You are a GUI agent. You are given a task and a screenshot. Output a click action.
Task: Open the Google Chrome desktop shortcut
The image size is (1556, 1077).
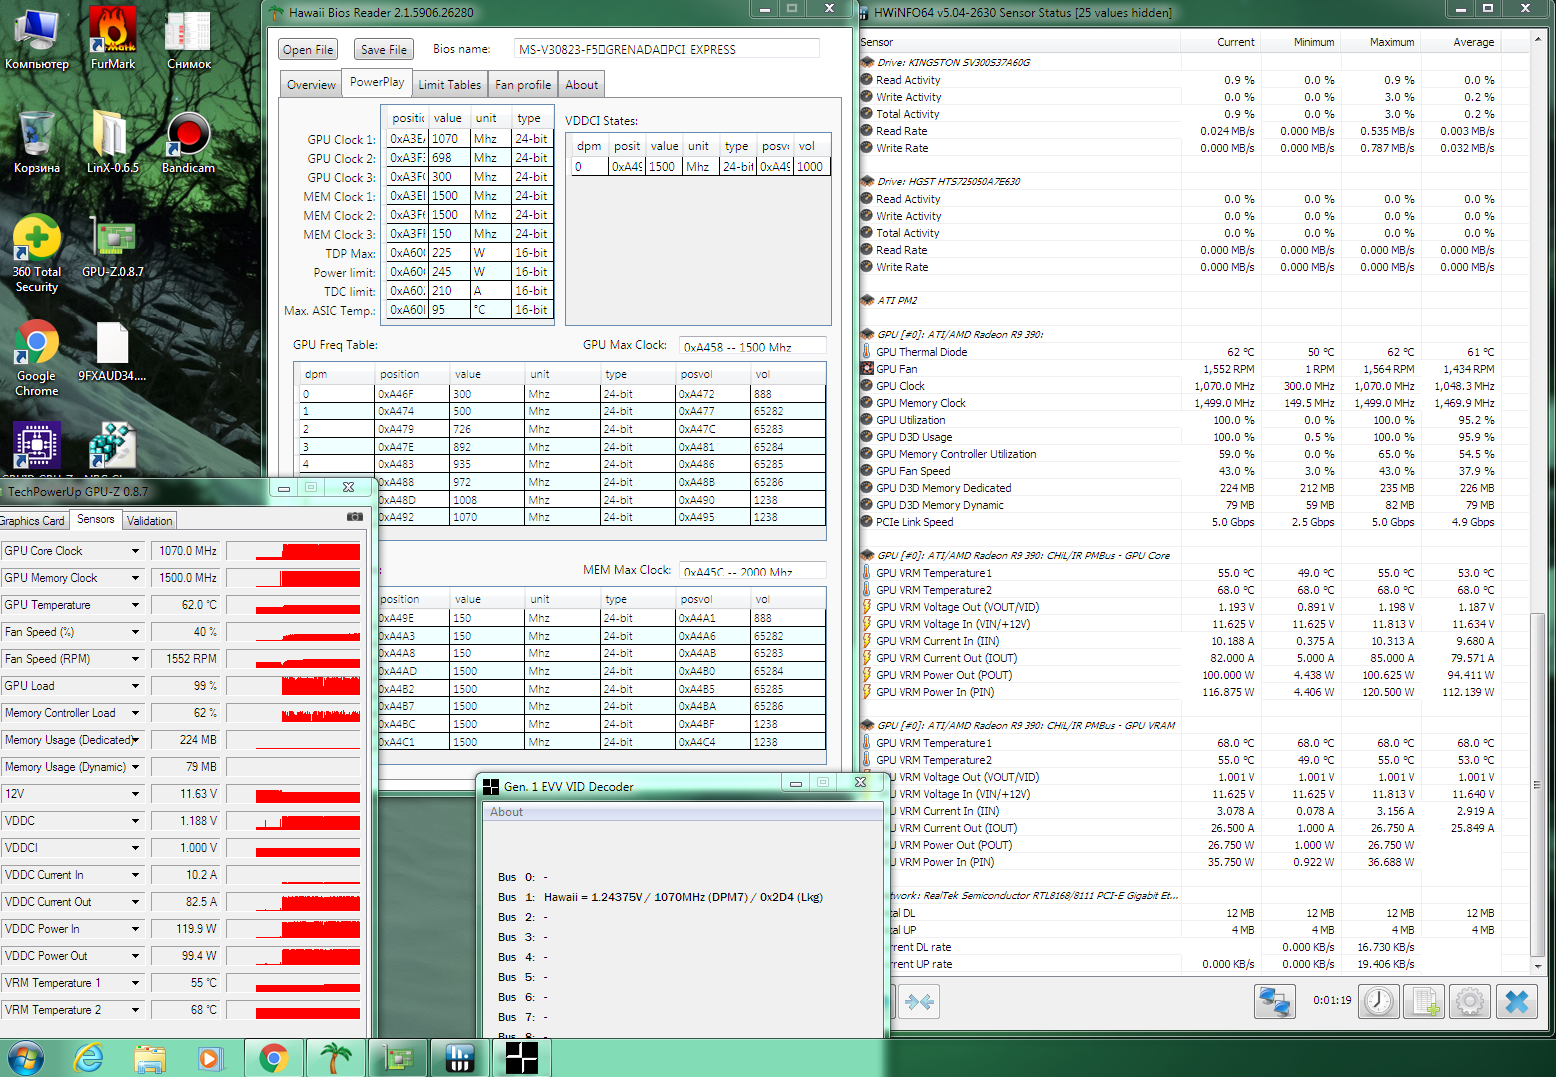[37, 358]
